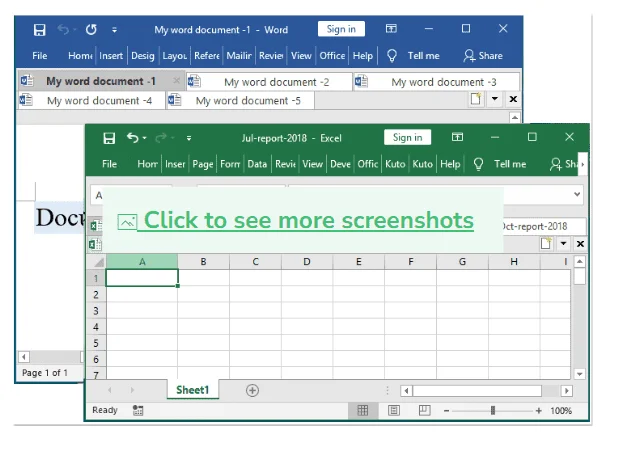Switch to the My word document -2 tab
Screen dimensions: 622x451
point(270,82)
